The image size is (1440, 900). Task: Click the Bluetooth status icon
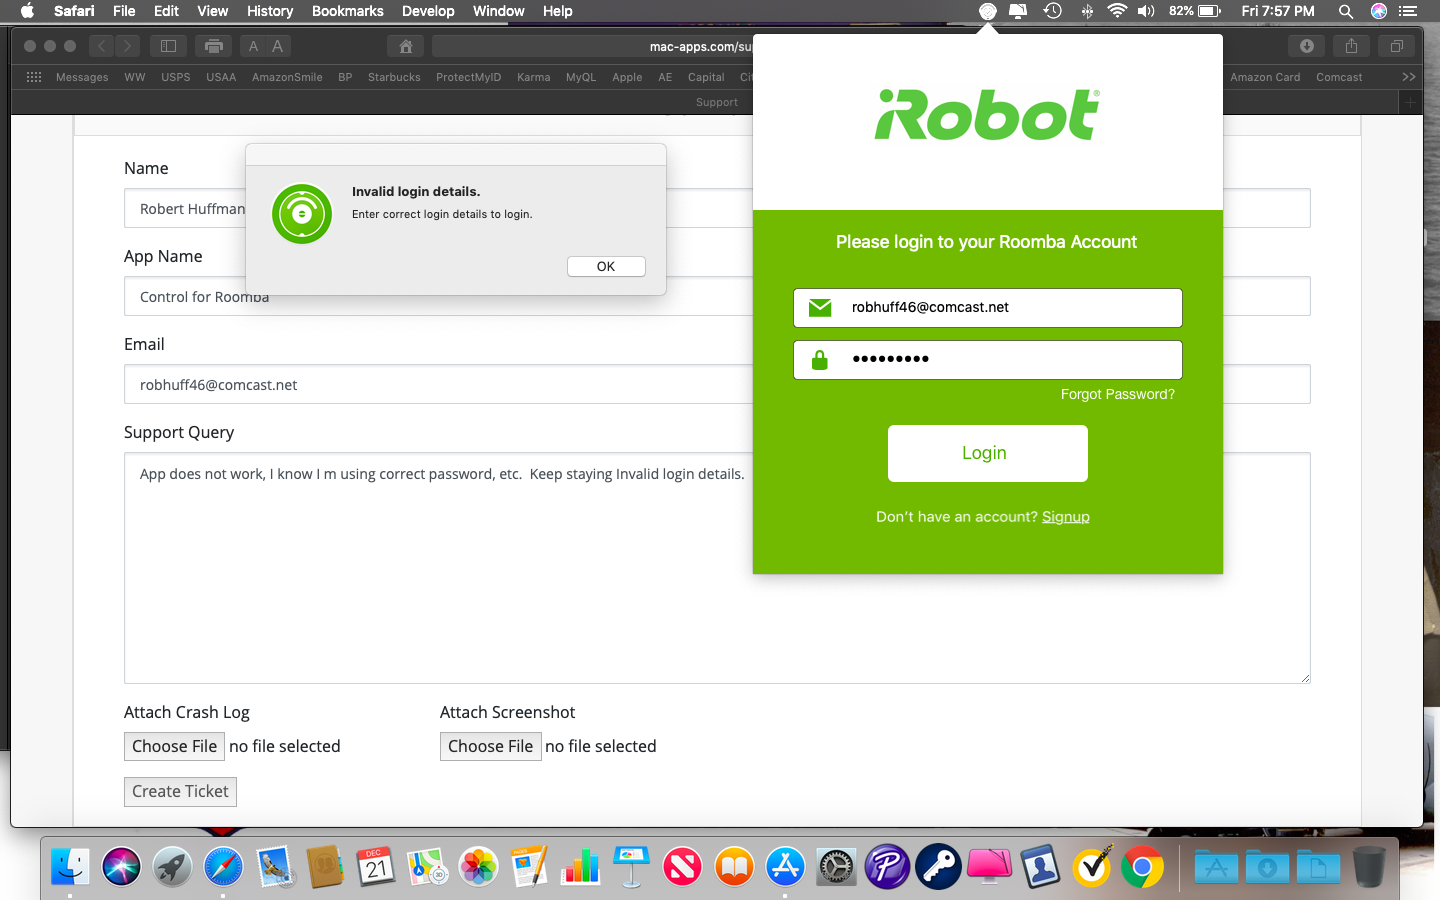1087,11
